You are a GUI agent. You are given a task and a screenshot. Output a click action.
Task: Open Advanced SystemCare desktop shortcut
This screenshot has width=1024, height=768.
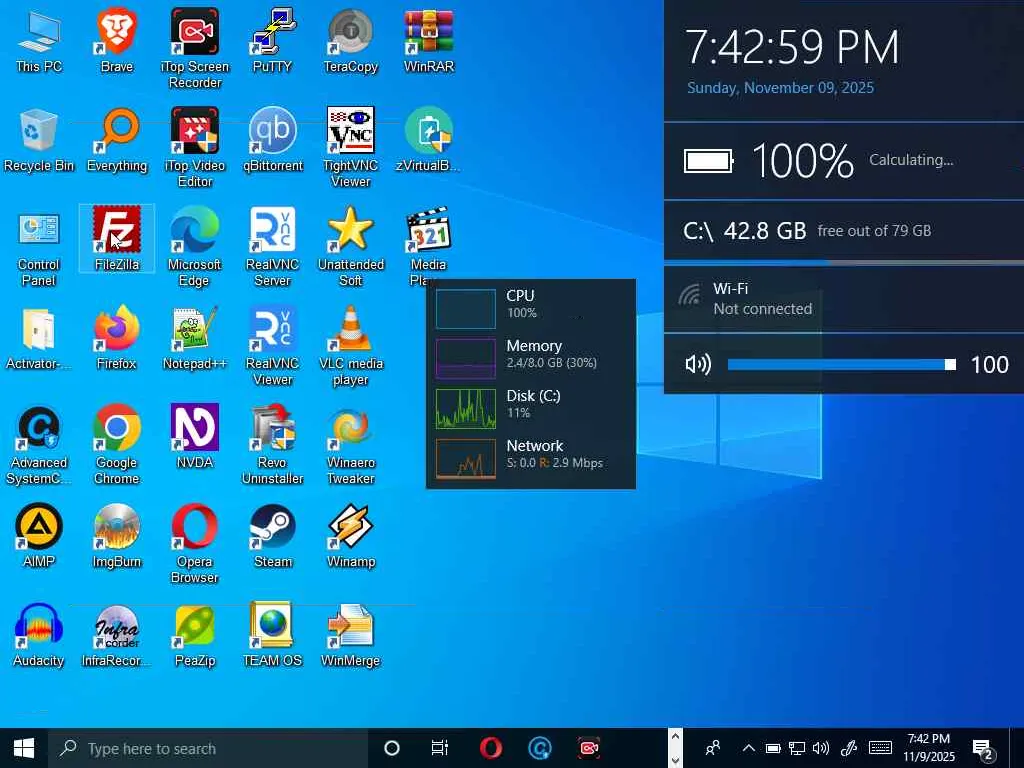coord(39,445)
